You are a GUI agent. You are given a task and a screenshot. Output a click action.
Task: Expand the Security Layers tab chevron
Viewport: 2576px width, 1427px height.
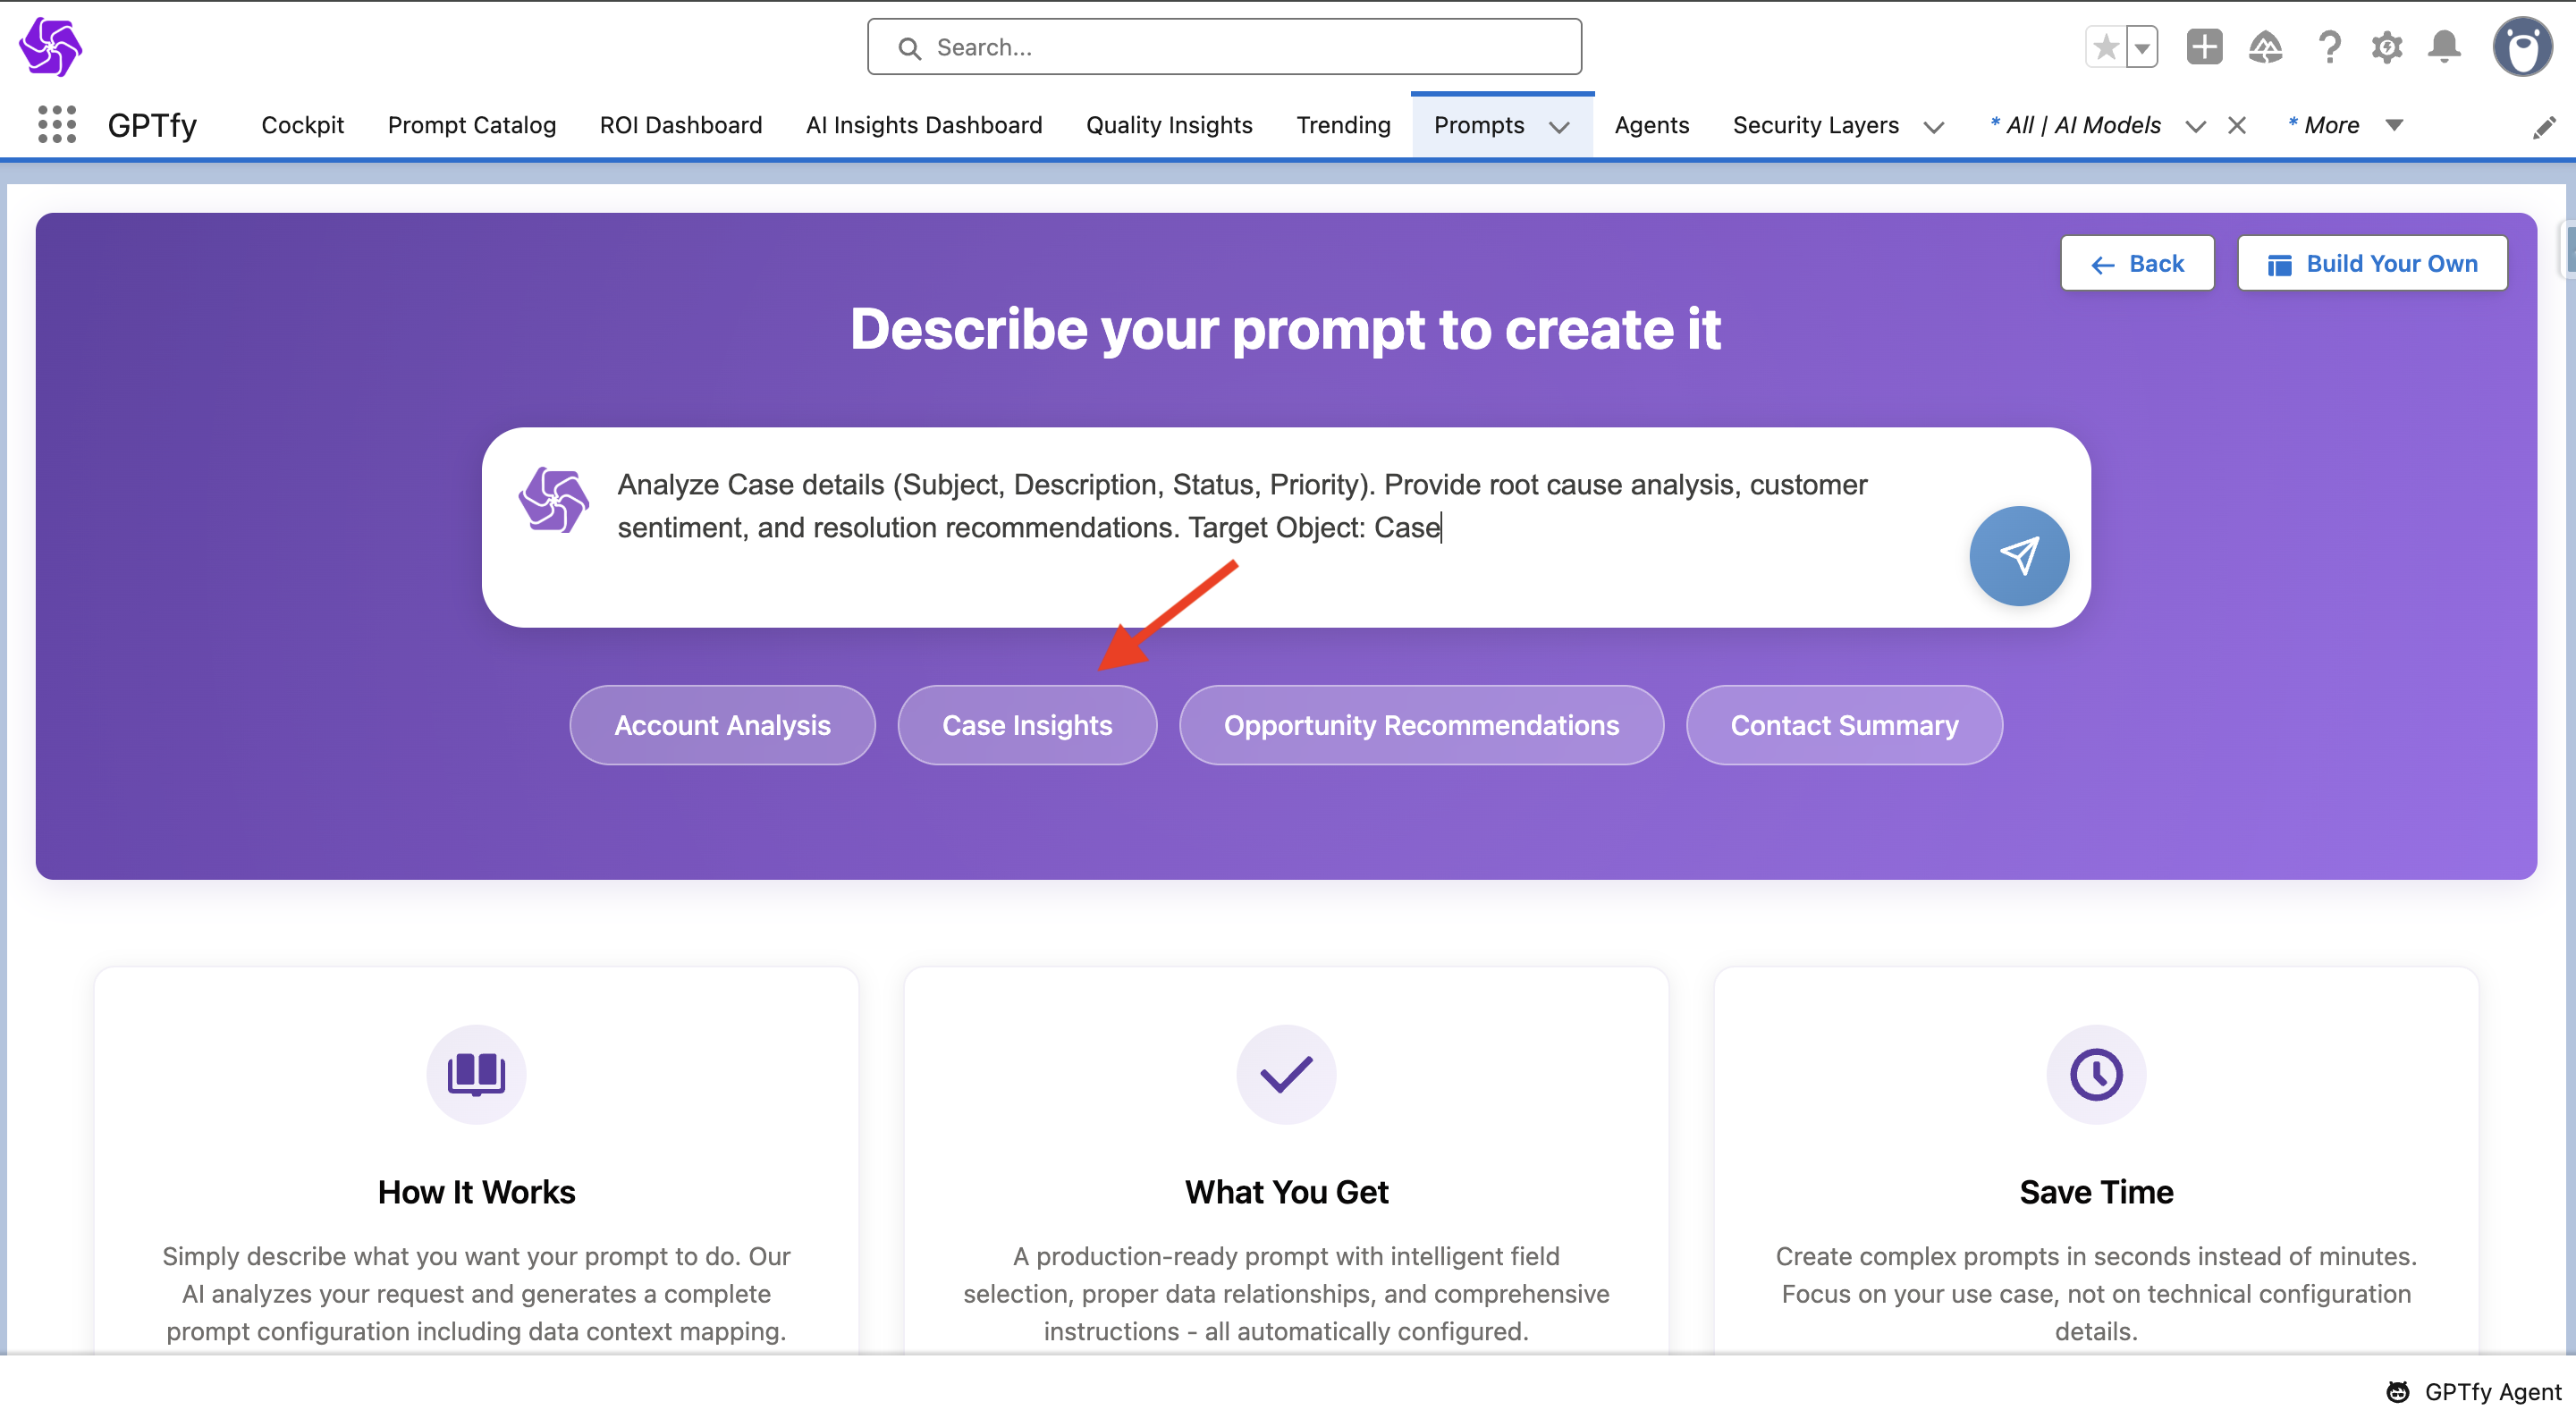pos(1934,127)
